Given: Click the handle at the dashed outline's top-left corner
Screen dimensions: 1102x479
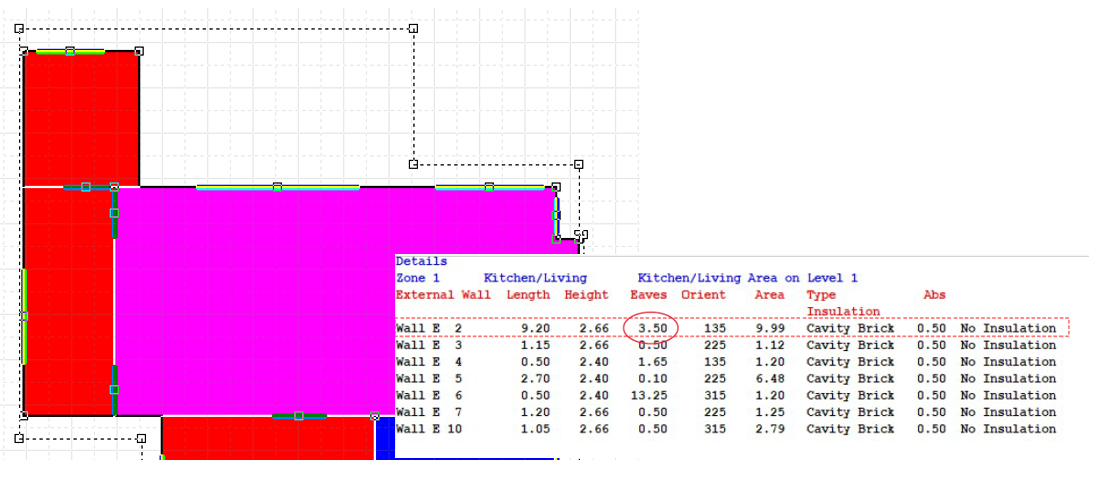Looking at the screenshot, I should [19, 29].
